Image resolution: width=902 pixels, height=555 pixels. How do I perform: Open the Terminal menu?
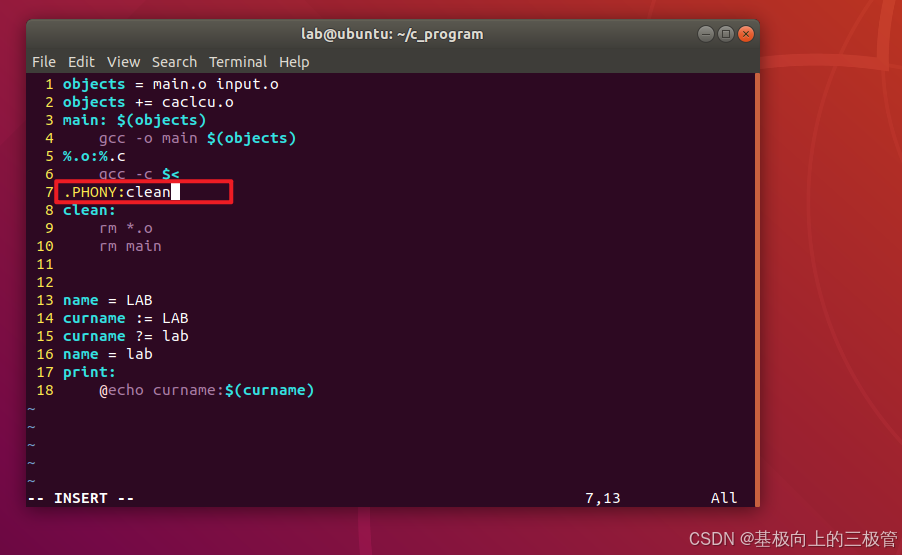(238, 62)
